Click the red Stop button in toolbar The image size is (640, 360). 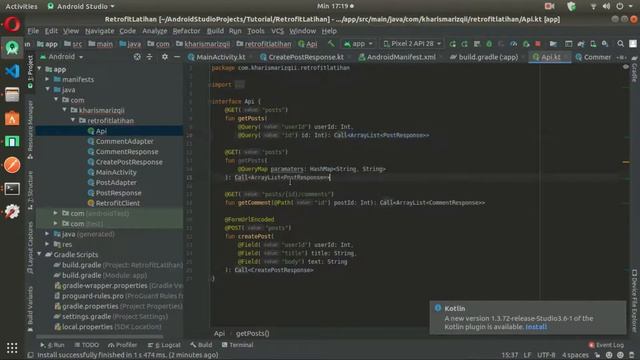click(x=538, y=44)
